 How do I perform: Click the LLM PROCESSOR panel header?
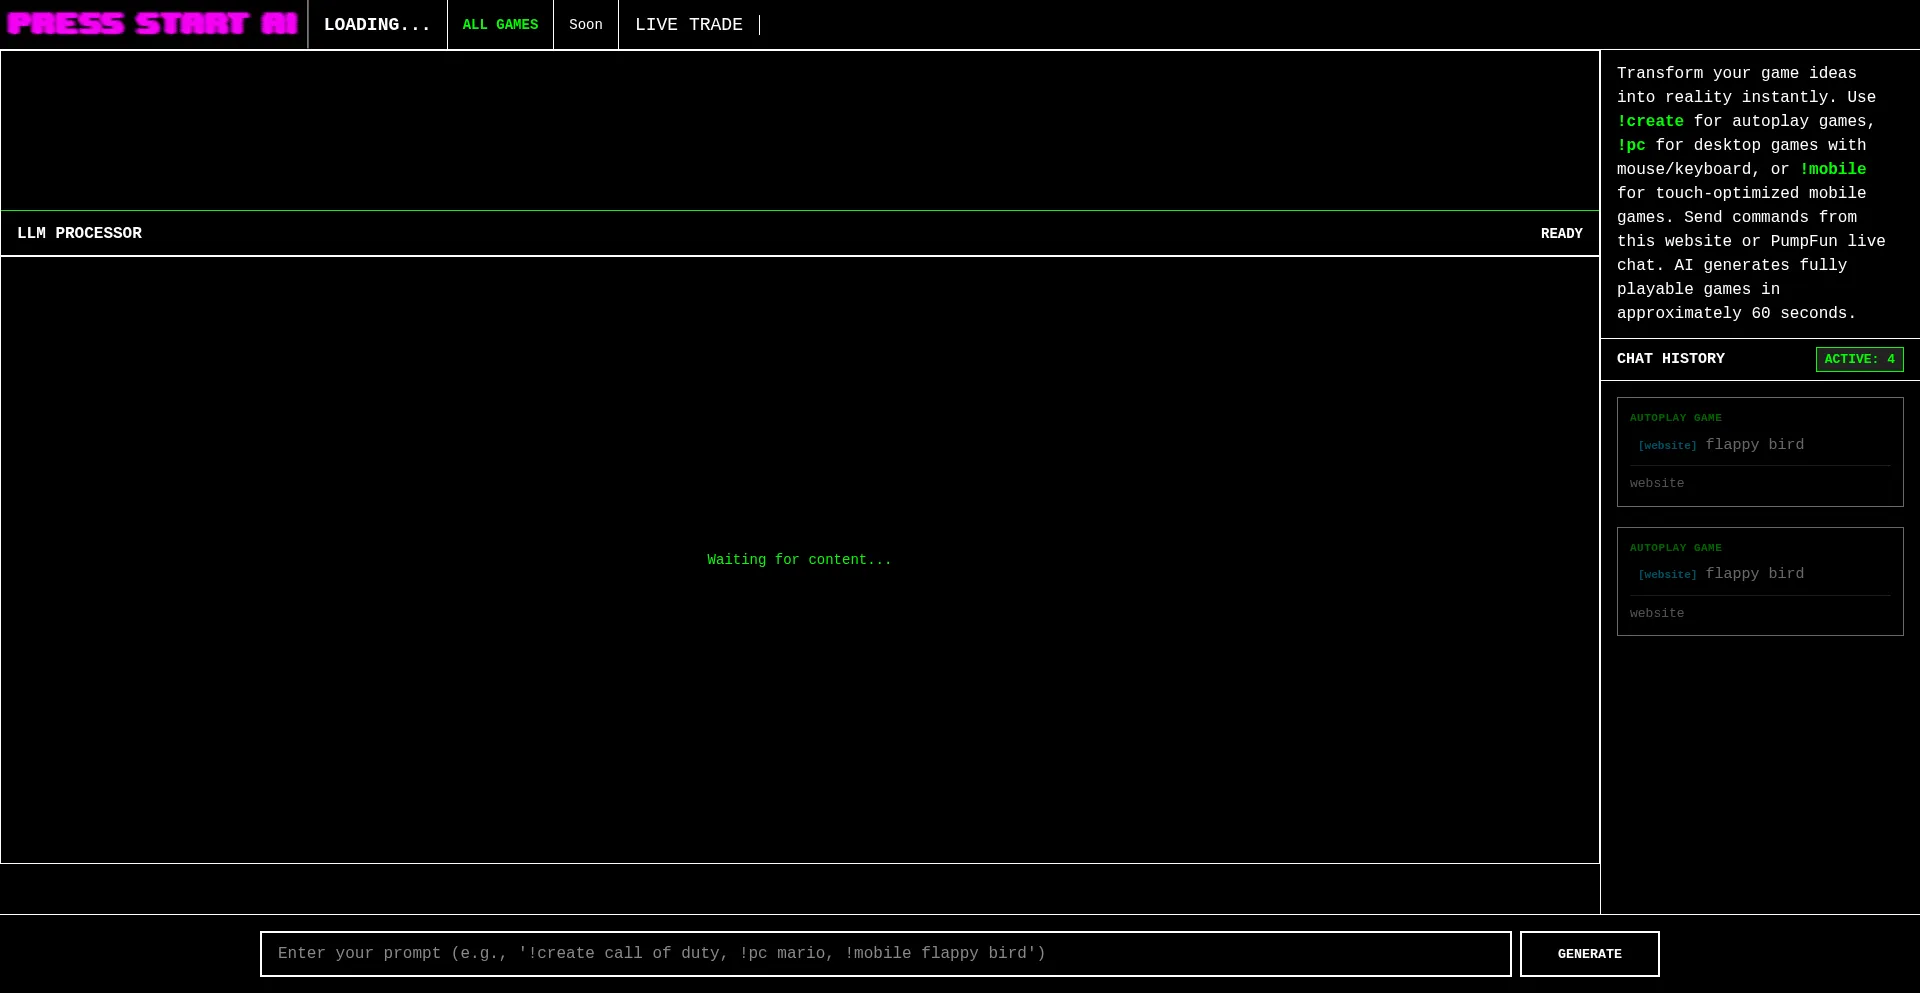click(80, 233)
